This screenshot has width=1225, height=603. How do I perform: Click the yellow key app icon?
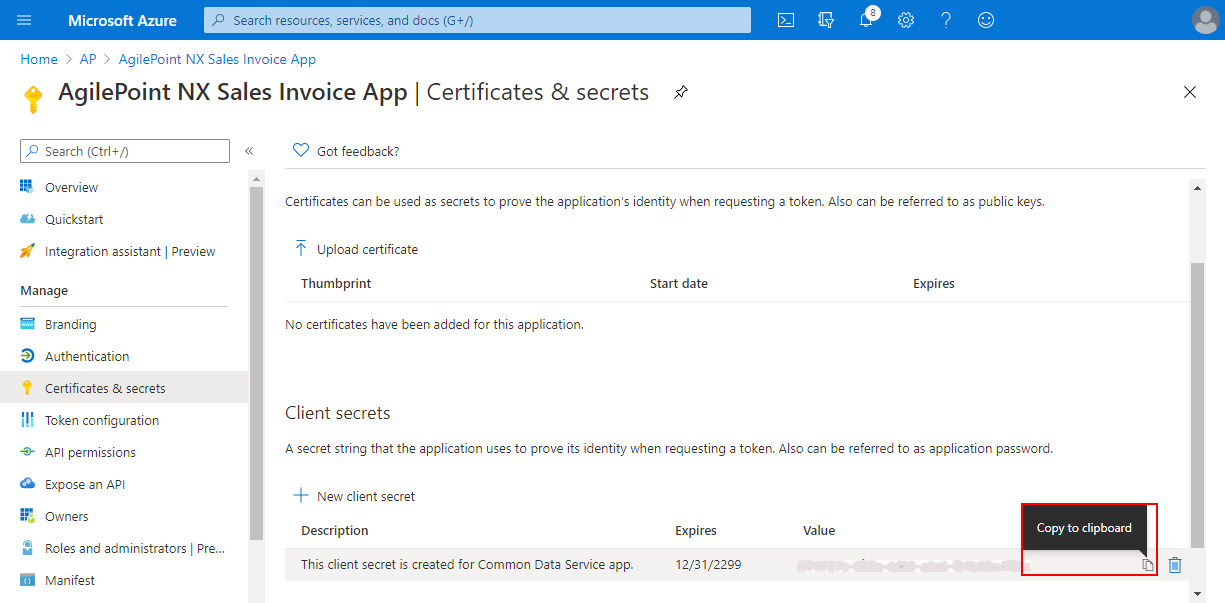[33, 98]
